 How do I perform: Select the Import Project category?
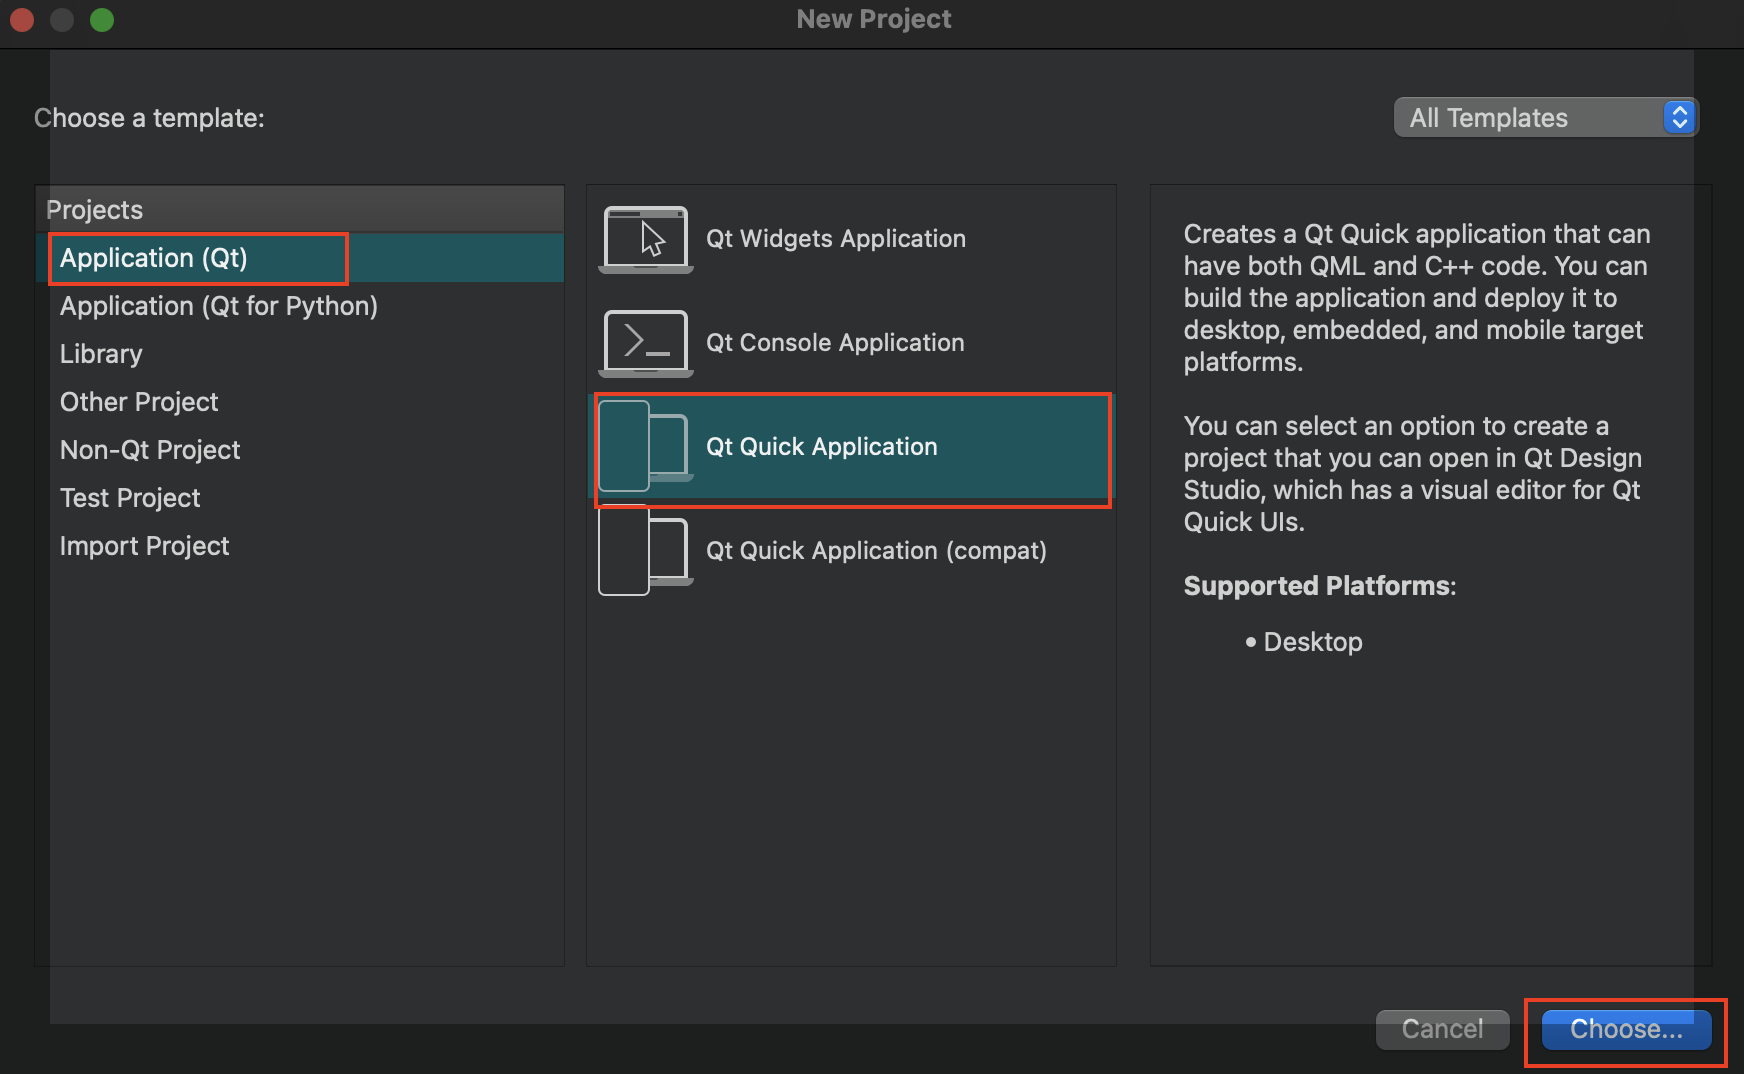click(x=145, y=546)
